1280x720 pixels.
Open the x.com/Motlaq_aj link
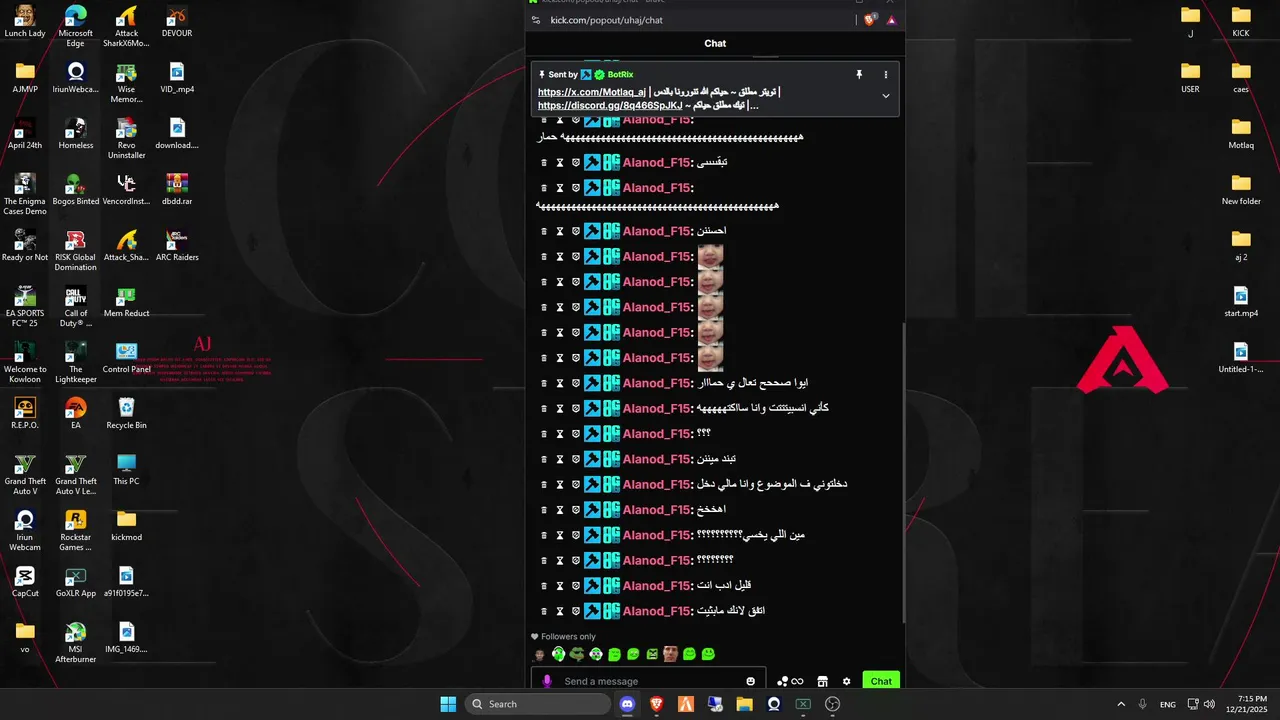coord(592,92)
